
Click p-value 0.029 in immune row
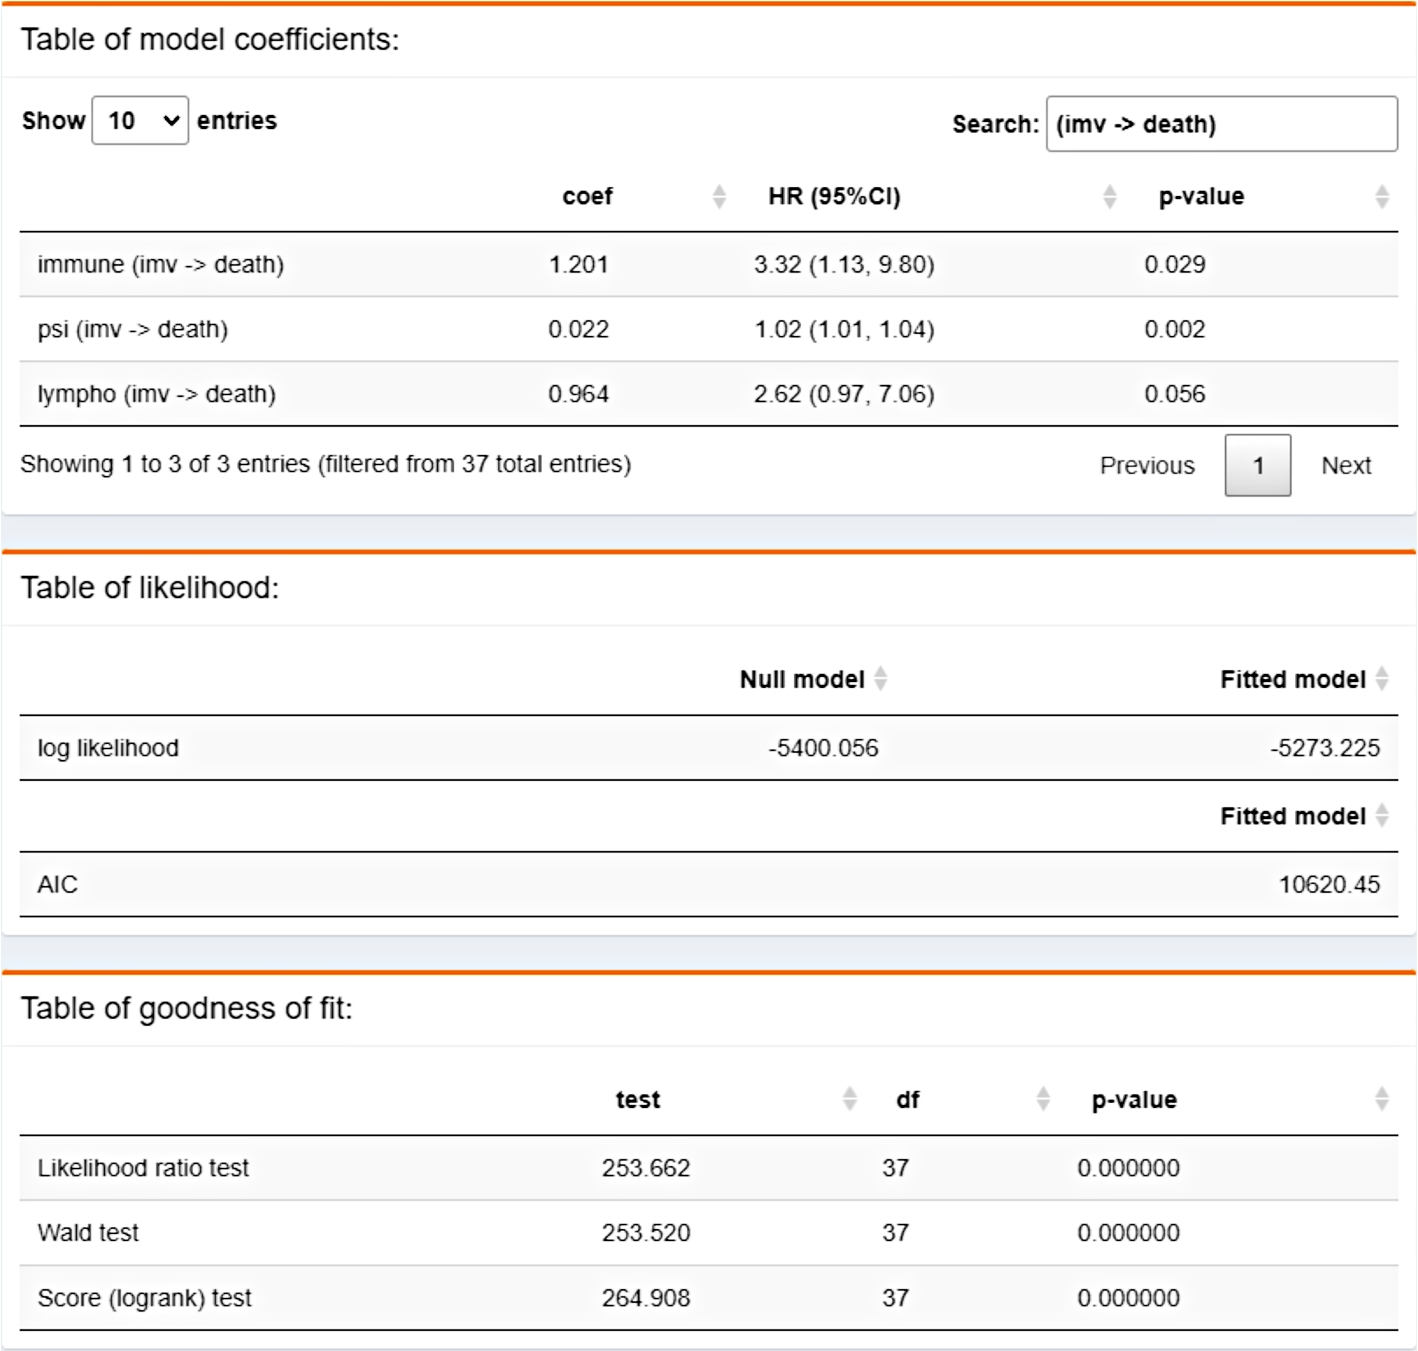(1175, 265)
